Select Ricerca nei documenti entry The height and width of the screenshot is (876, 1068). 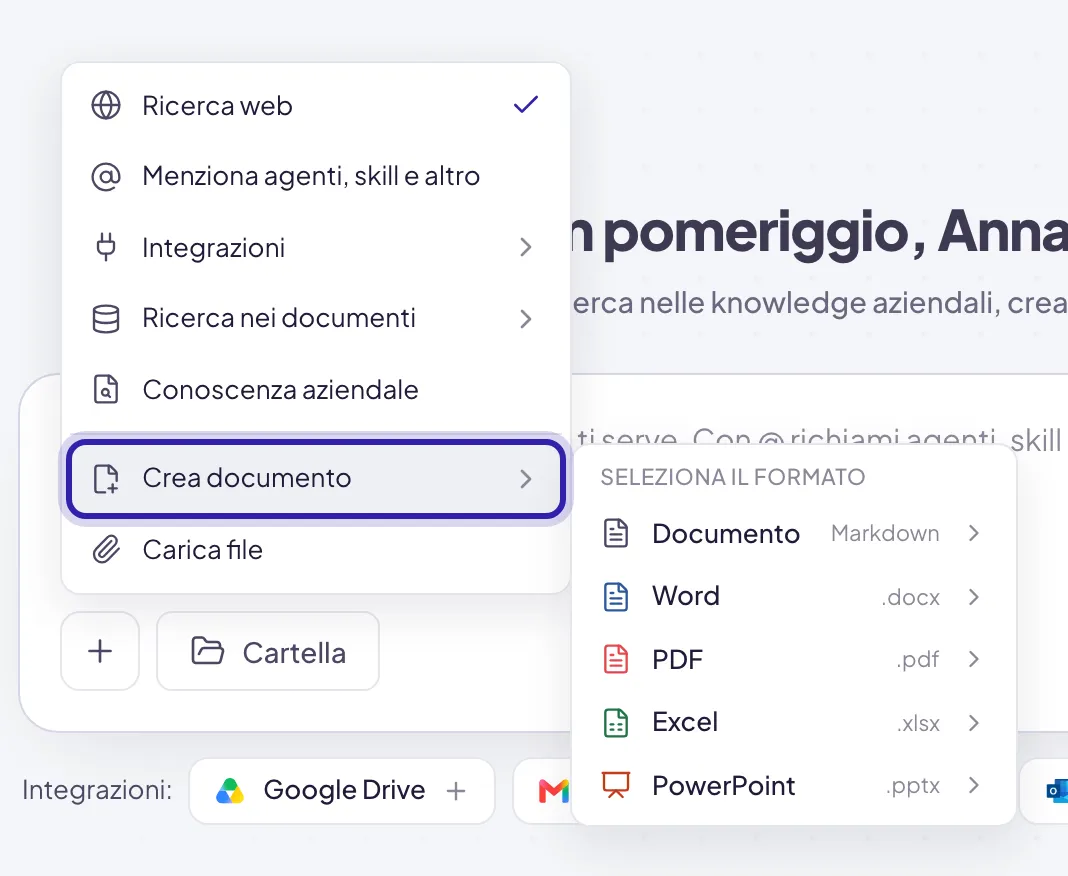(x=315, y=318)
